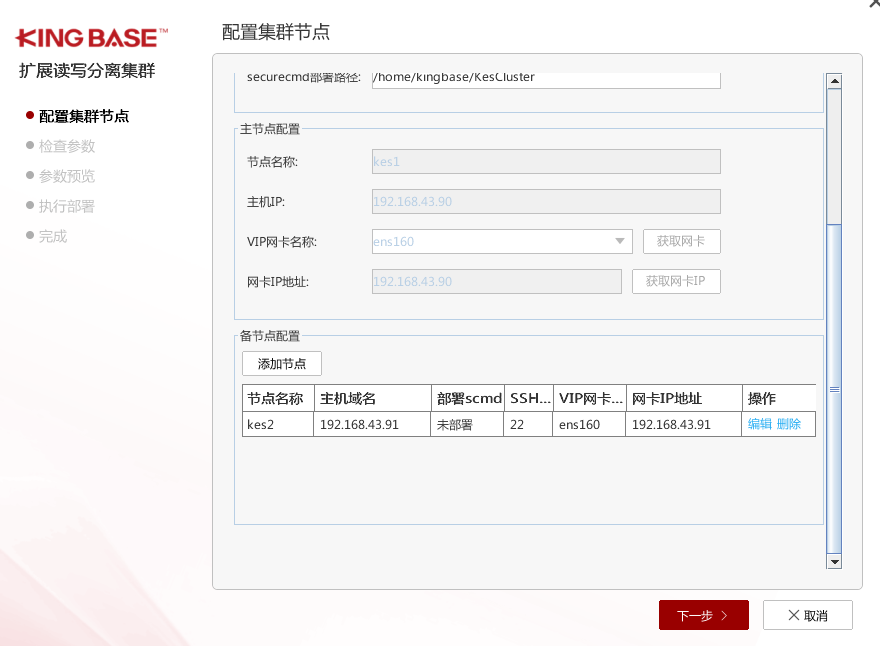The image size is (880, 646).
Task: Click the scrollbar down arrow
Action: click(834, 562)
